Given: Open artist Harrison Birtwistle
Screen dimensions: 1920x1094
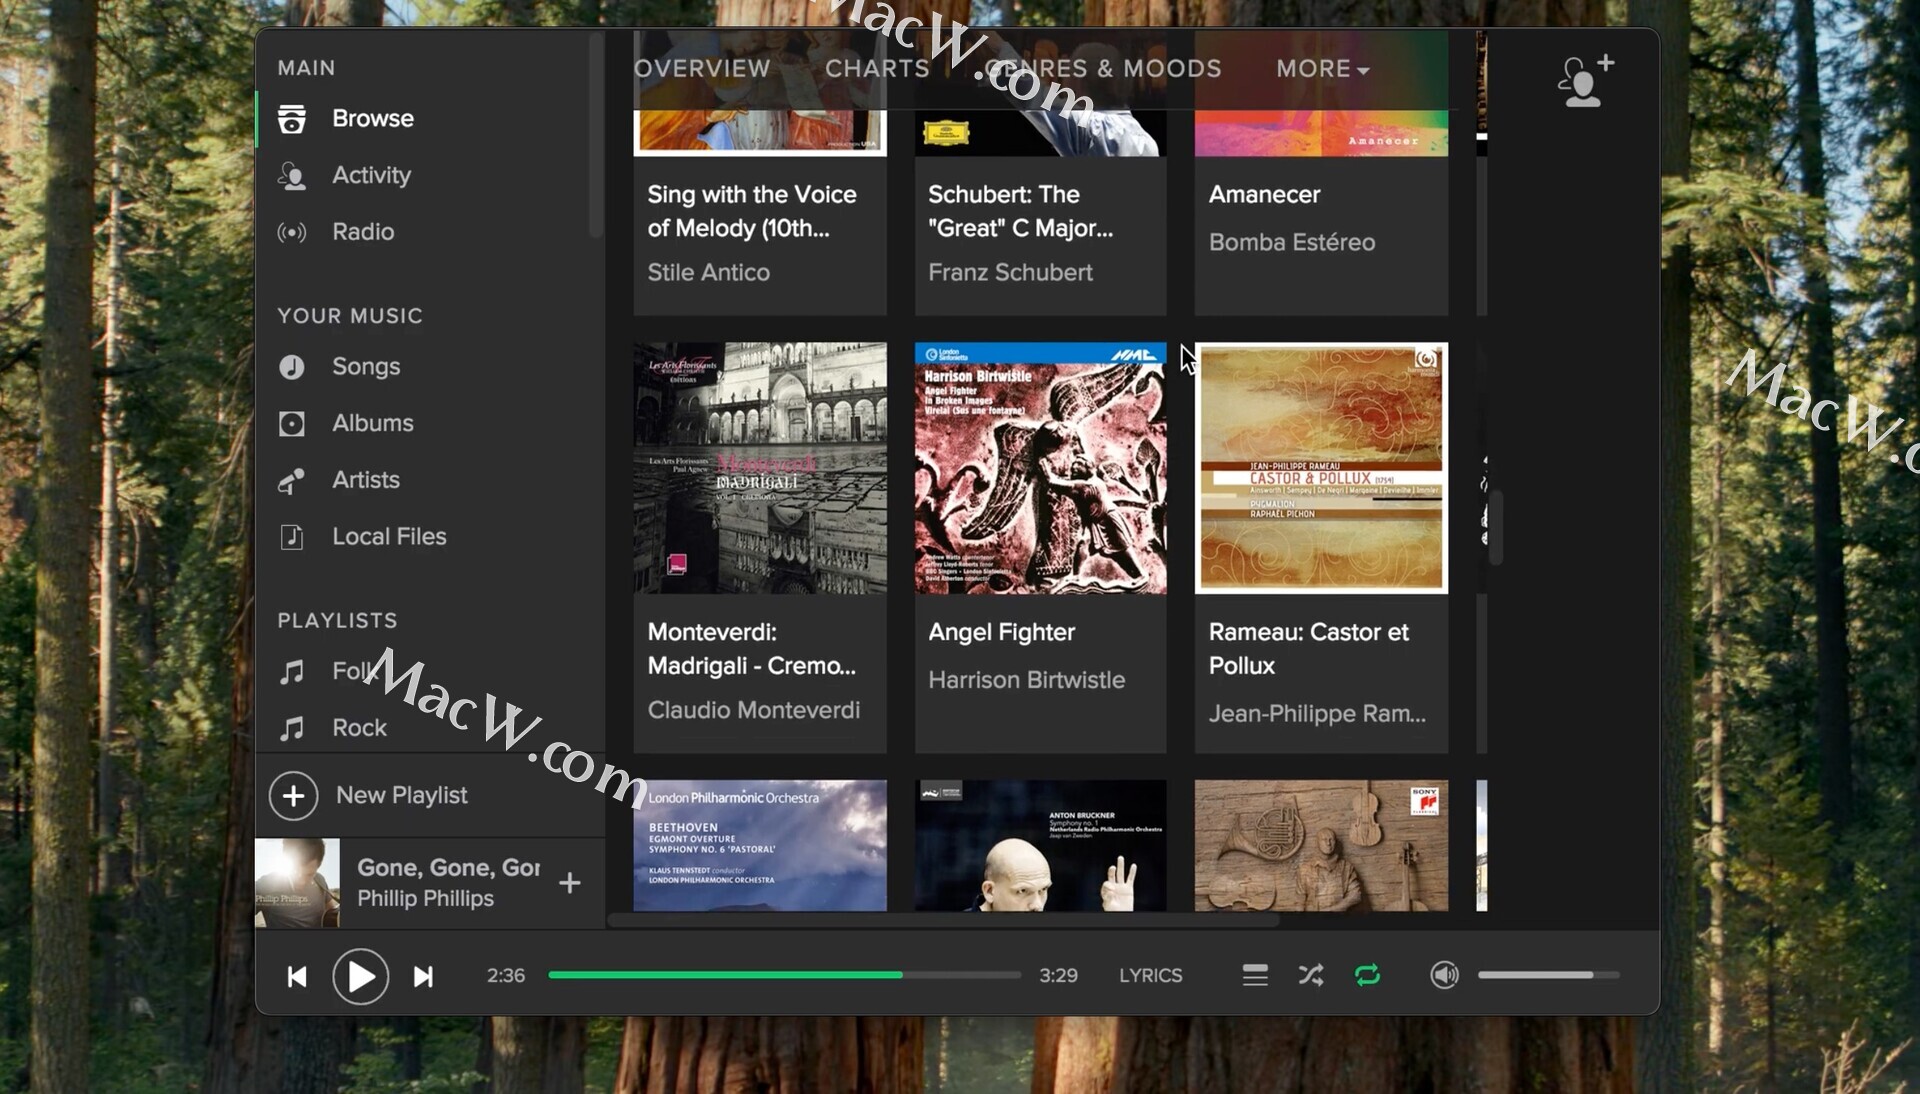Looking at the screenshot, I should [x=1026, y=681].
